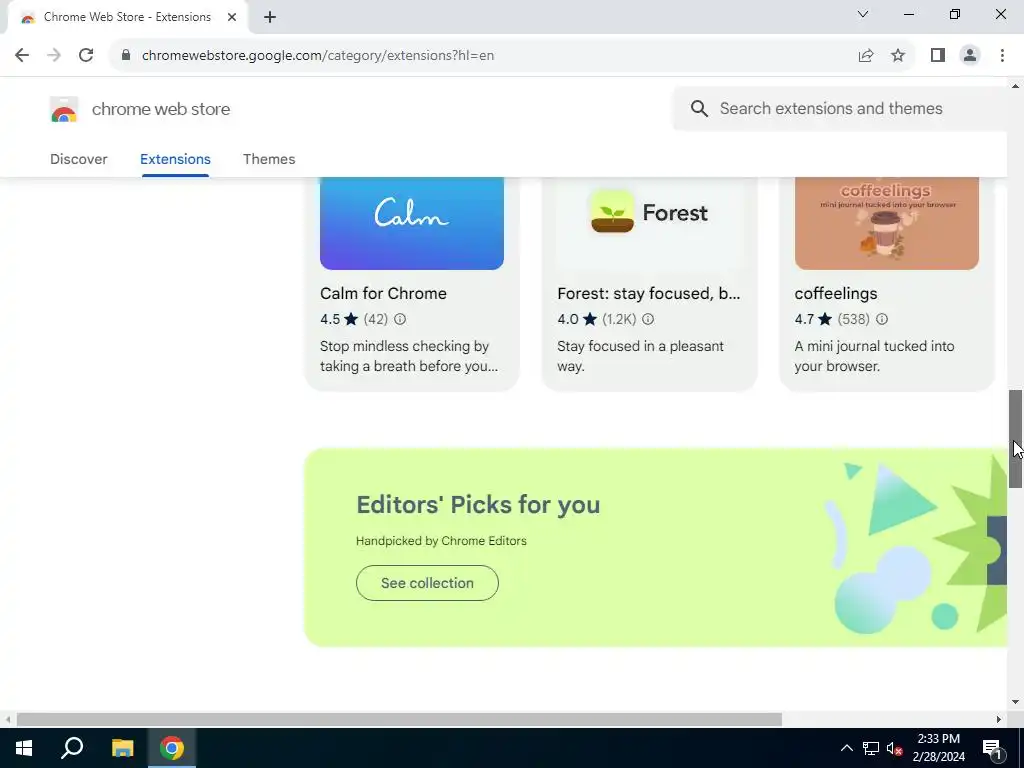The height and width of the screenshot is (768, 1024).
Task: Click the Calm rating 4.5 text
Action: (x=330, y=319)
